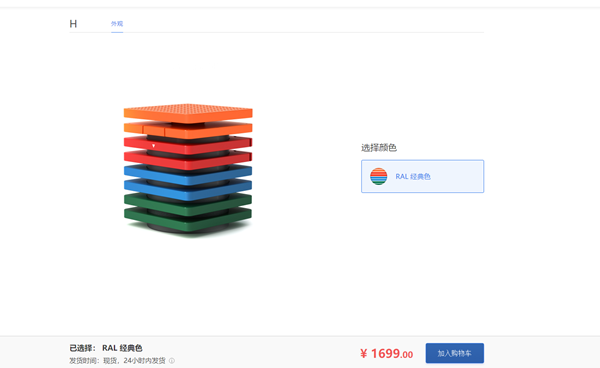The height and width of the screenshot is (368, 600).
Task: Select the RAL 经典色 color option
Action: (422, 176)
